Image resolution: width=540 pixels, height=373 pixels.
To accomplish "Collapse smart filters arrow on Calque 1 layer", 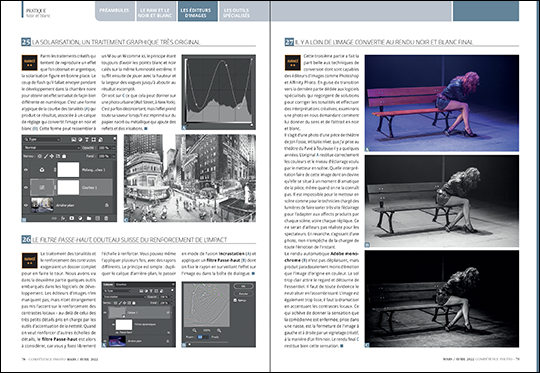I will tap(172, 312).
